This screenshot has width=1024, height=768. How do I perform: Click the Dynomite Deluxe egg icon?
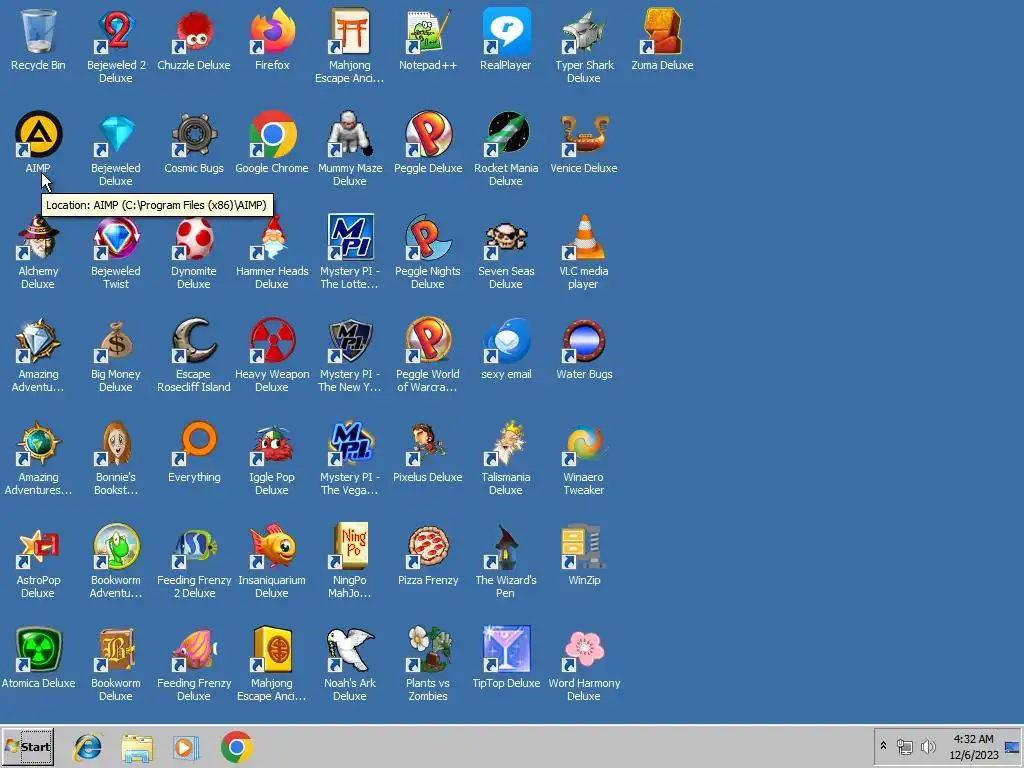pos(194,238)
